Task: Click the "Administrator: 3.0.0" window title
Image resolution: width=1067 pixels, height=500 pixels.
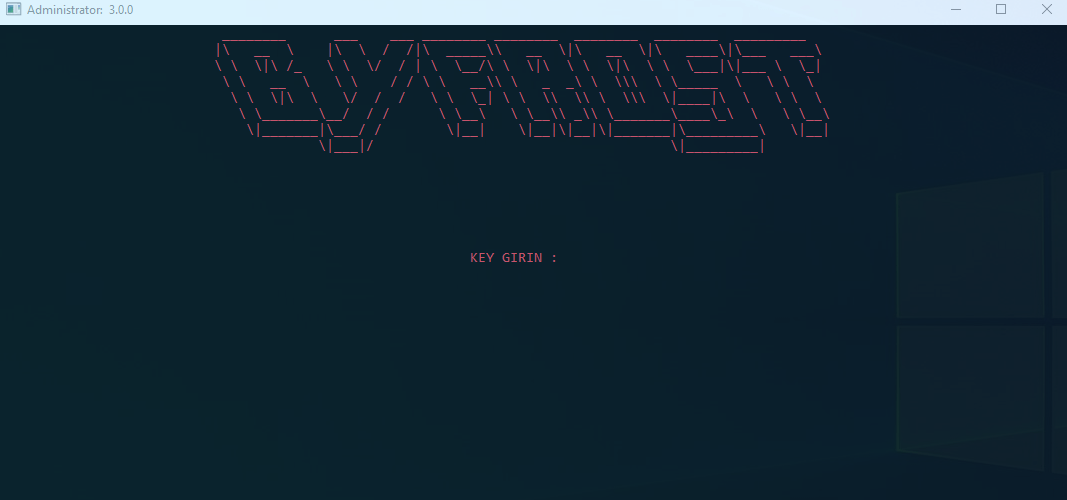Action: (80, 10)
